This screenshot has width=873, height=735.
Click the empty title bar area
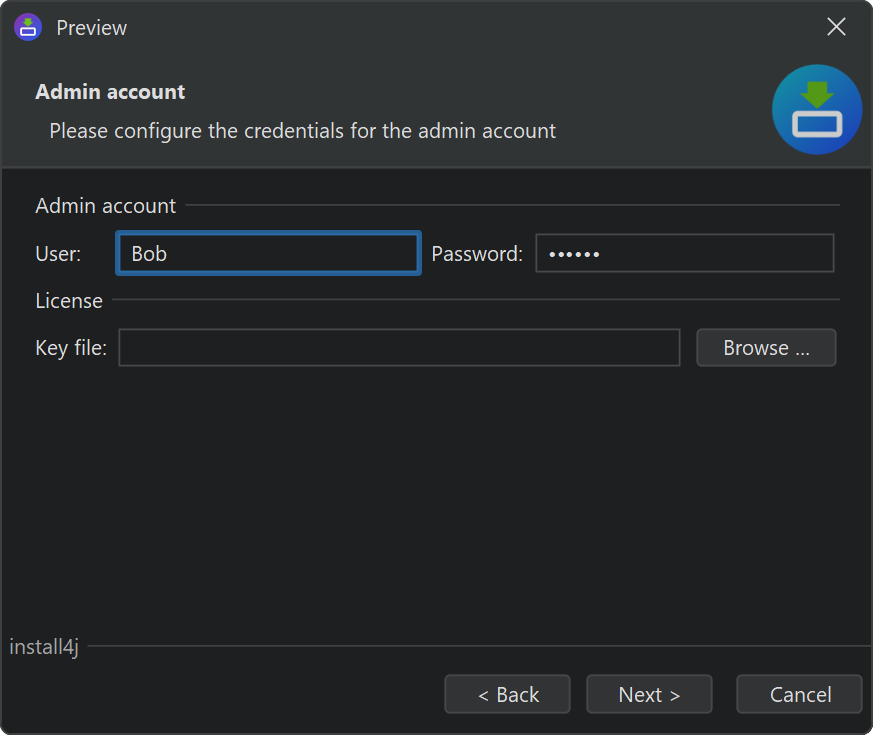pyautogui.click(x=450, y=27)
